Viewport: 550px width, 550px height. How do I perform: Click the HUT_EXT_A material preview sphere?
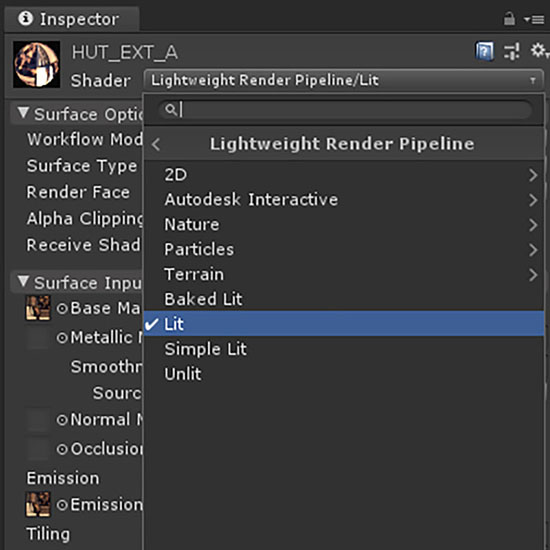[x=36, y=65]
